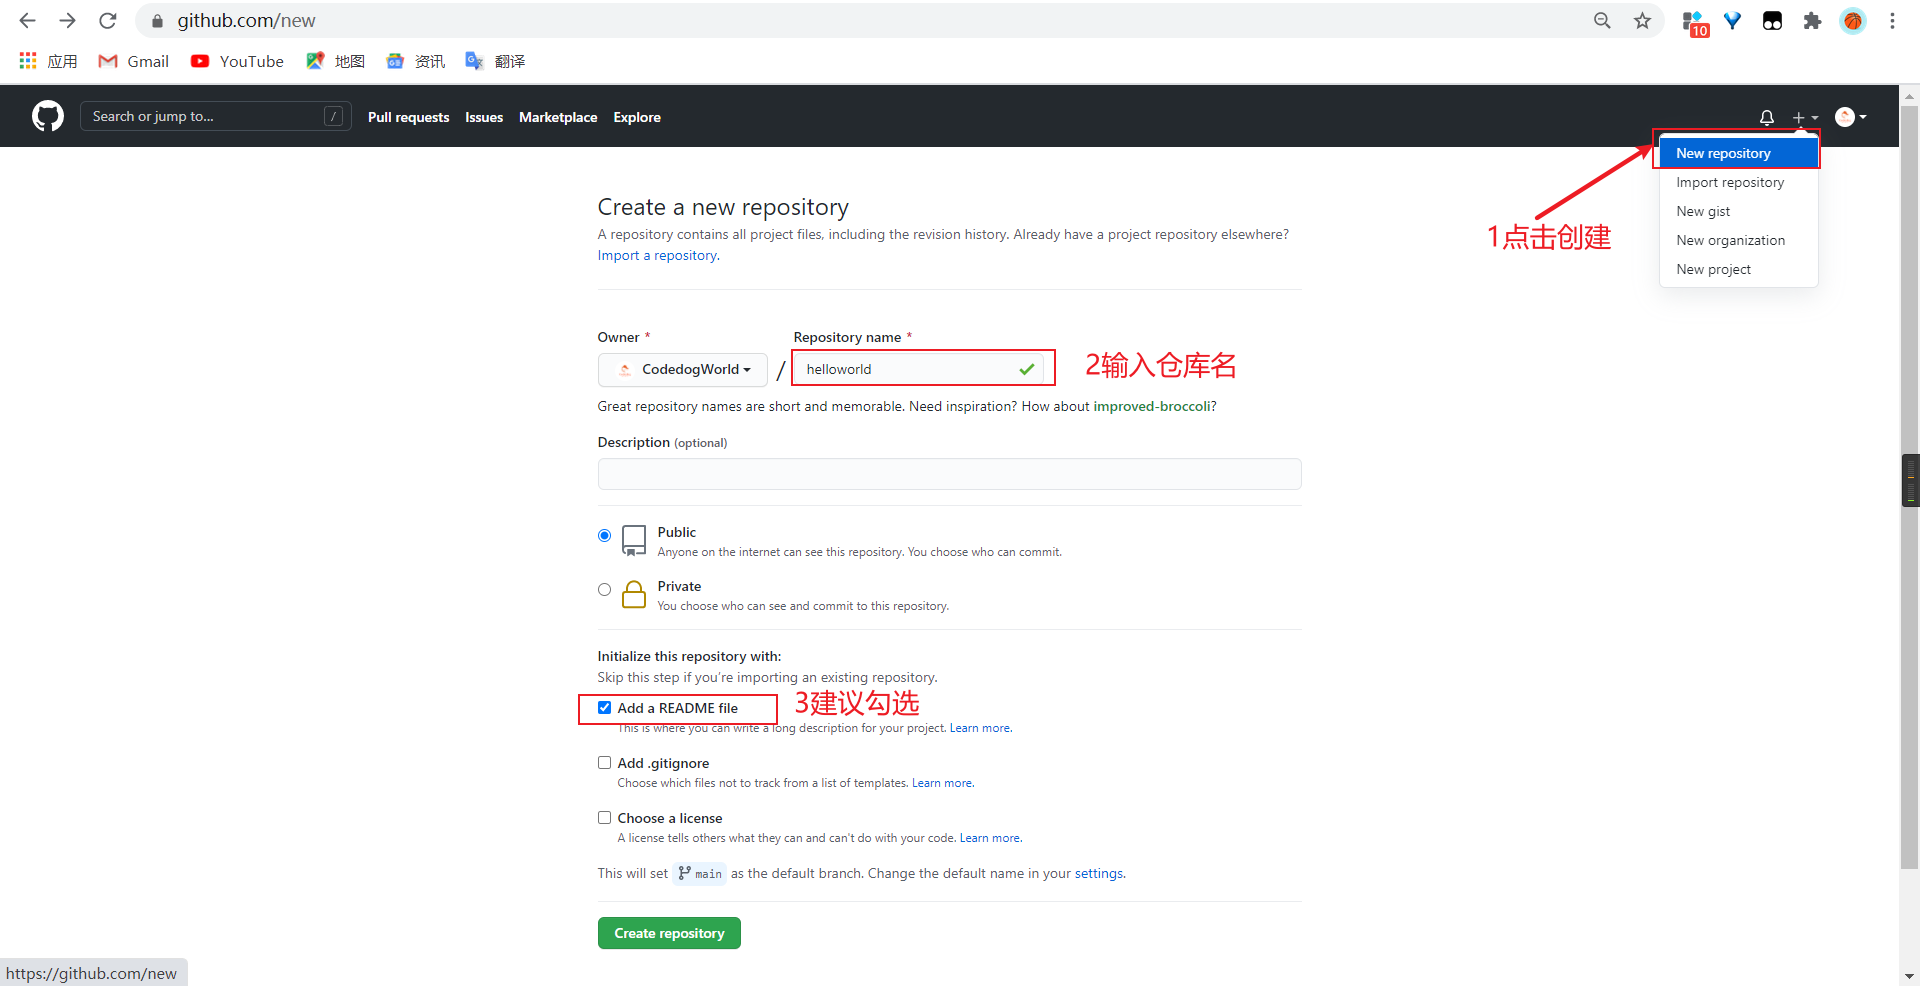Screen dimensions: 1920x986
Task: Expand the user avatar menu
Action: [x=1851, y=117]
